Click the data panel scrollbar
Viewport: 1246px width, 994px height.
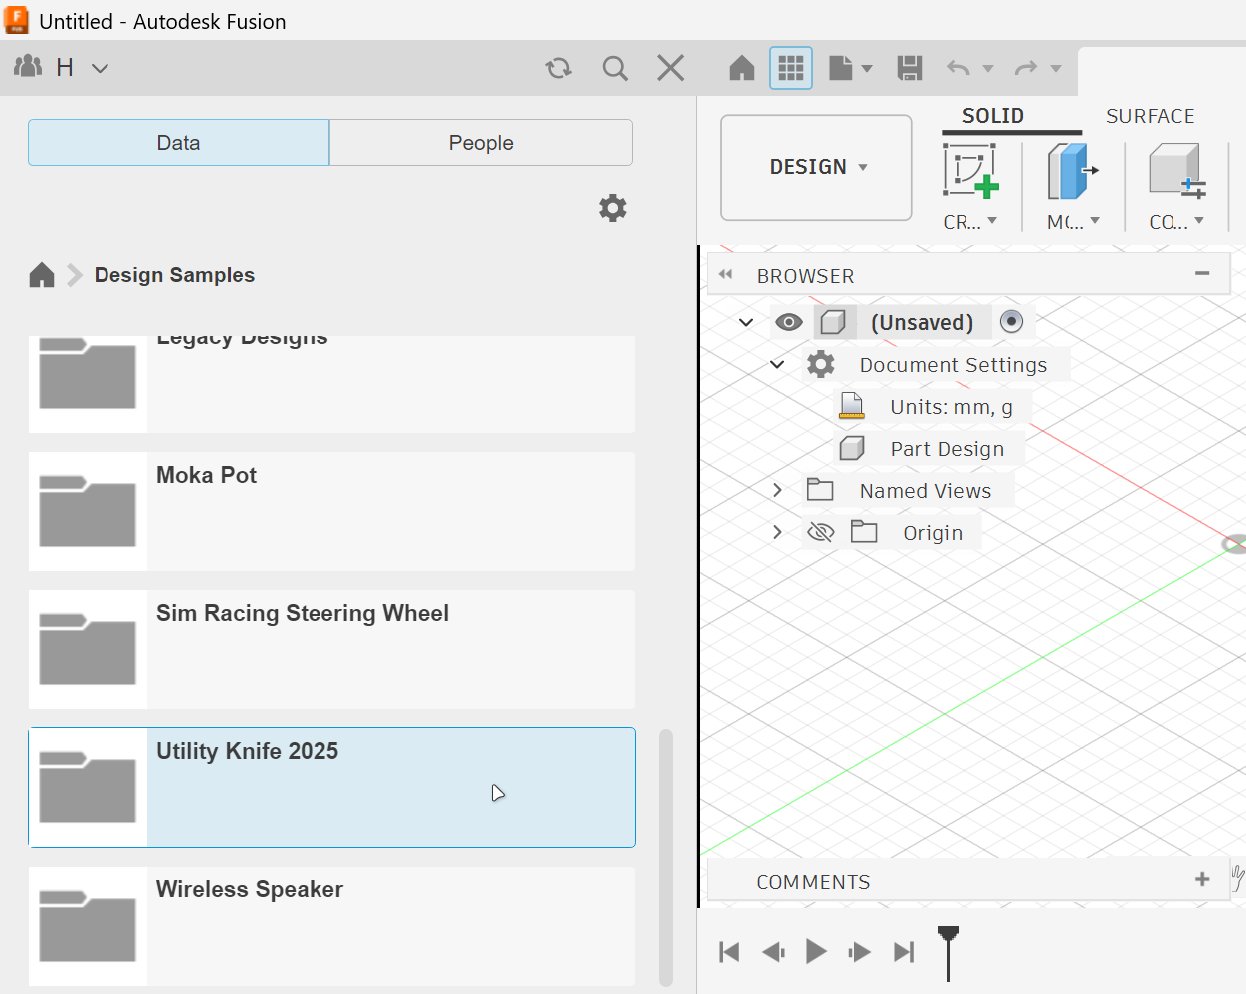pyautogui.click(x=666, y=858)
